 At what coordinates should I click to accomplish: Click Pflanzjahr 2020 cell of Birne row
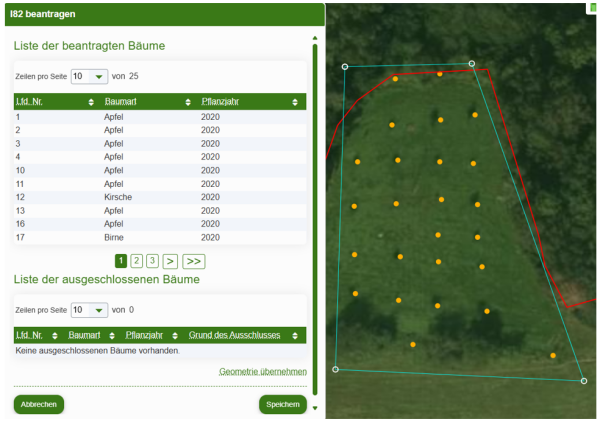[210, 237]
